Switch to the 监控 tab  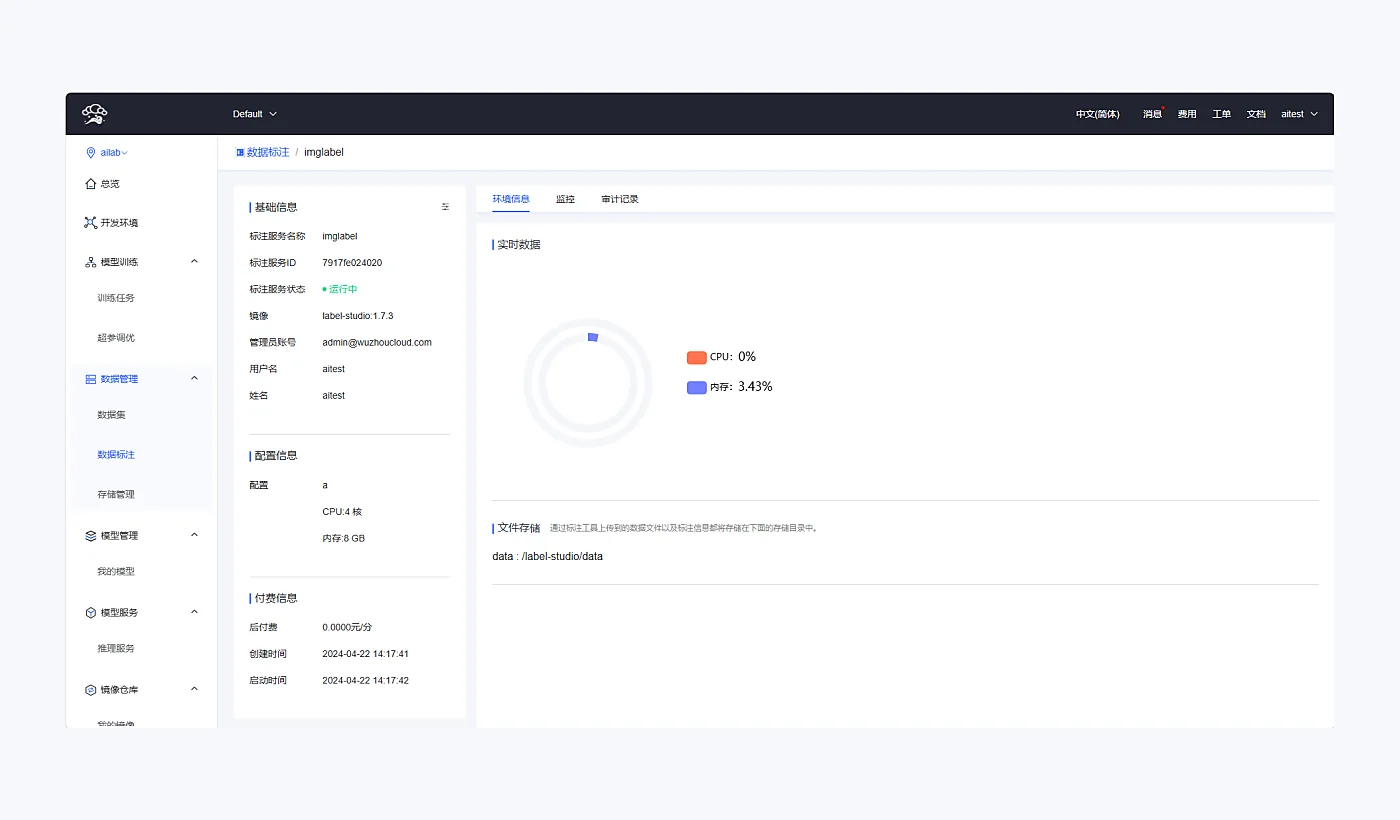click(x=566, y=199)
